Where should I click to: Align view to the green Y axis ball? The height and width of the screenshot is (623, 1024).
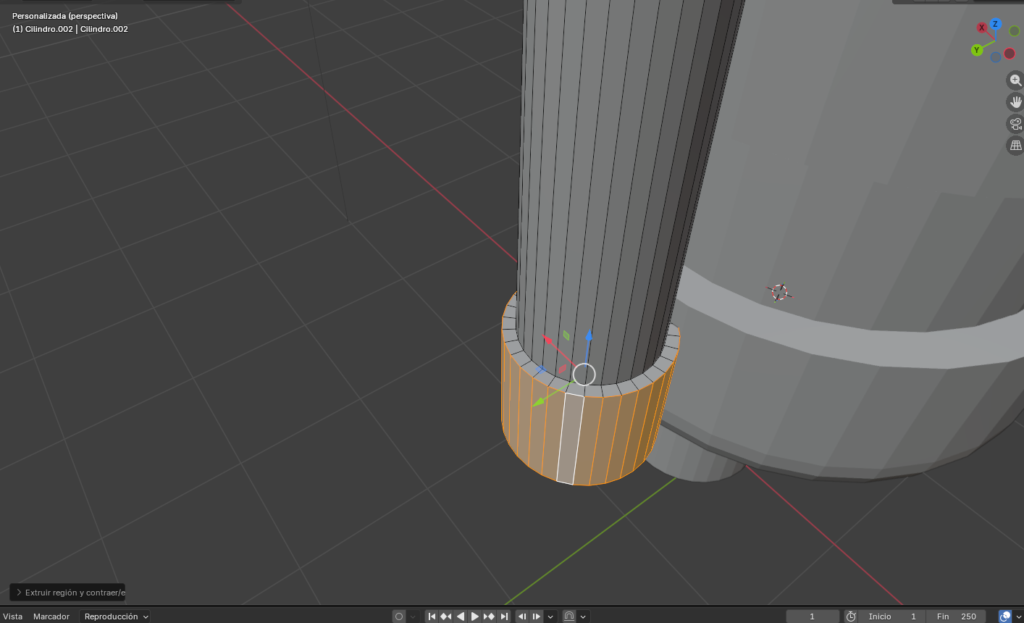[977, 50]
